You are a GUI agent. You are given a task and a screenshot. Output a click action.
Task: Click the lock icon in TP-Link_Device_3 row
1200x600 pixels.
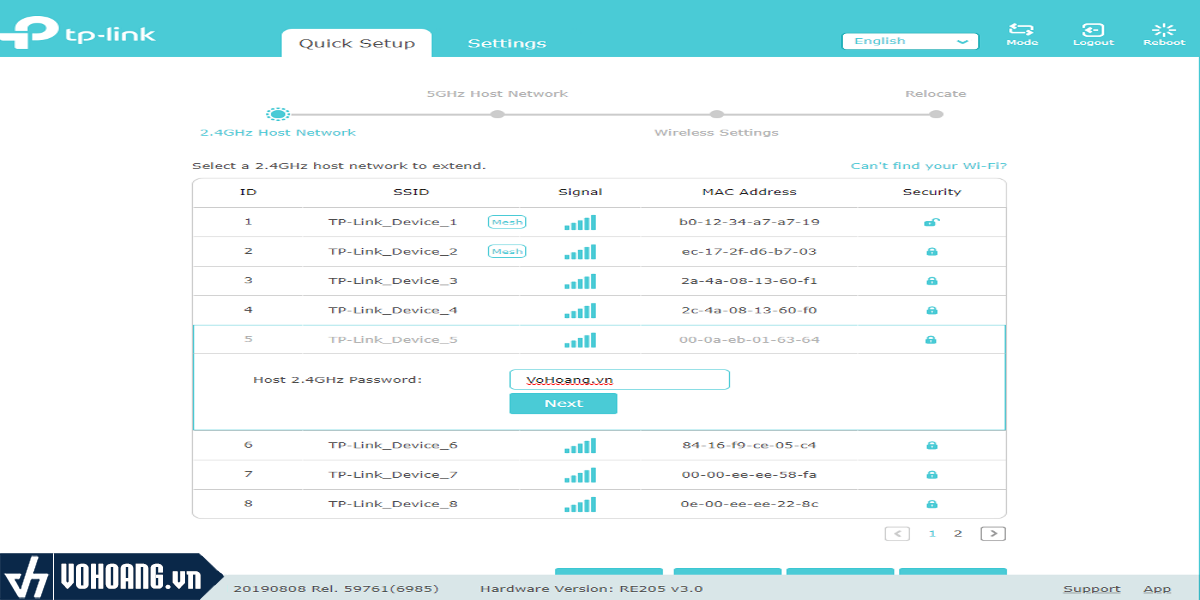tap(931, 281)
